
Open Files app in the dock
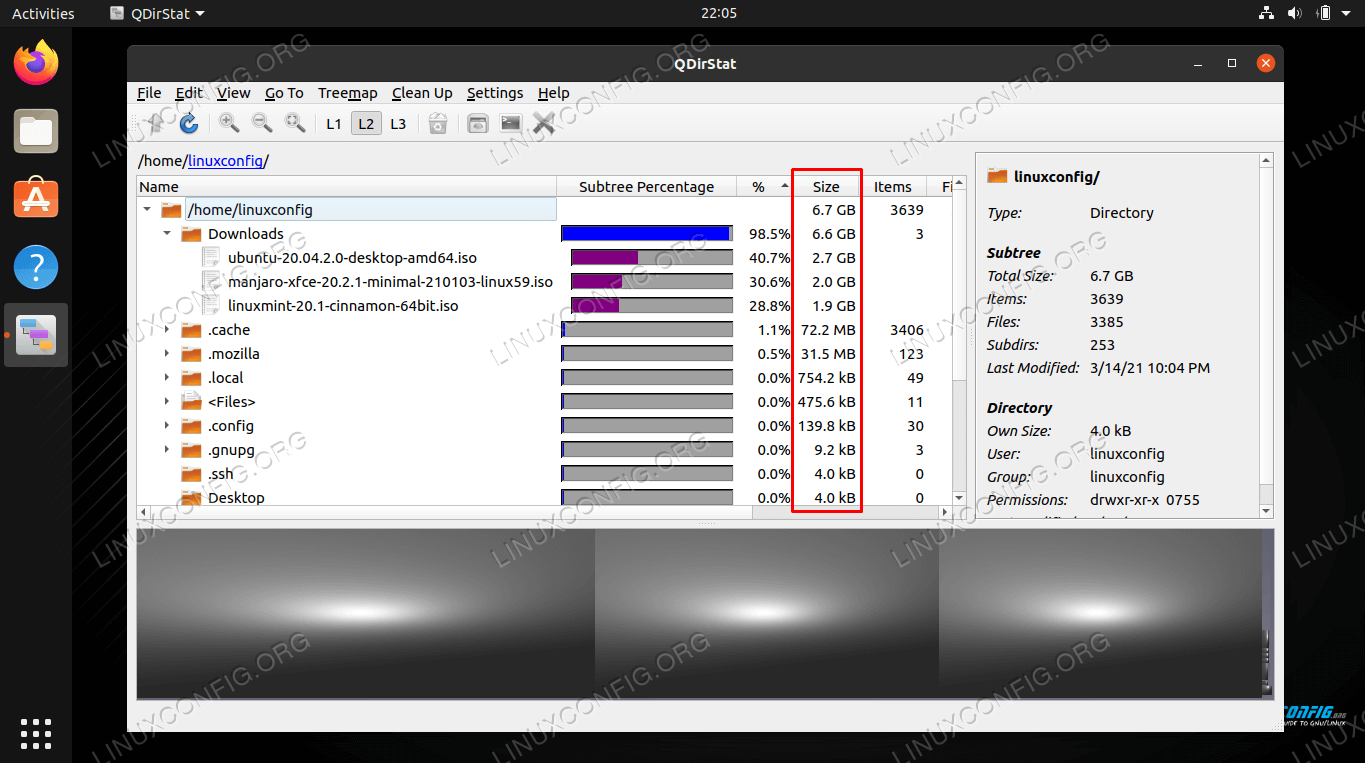(36, 131)
